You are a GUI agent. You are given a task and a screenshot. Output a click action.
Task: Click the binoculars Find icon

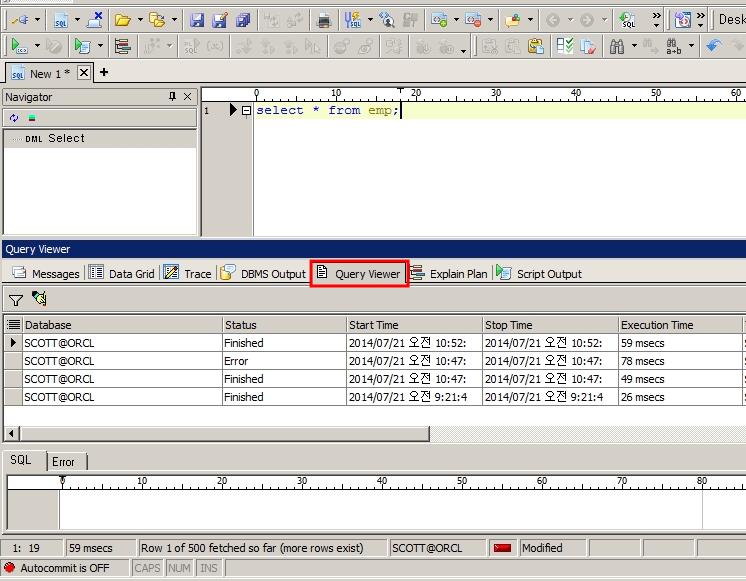[616, 46]
